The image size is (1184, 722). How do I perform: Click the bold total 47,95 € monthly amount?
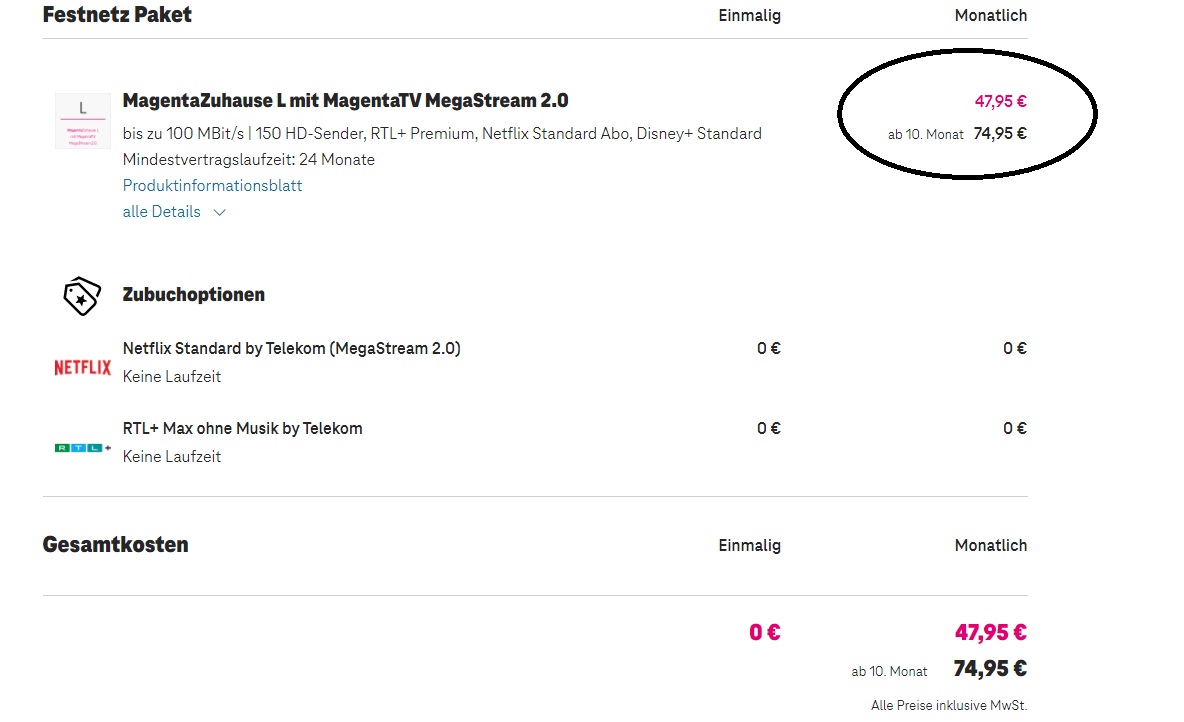pyautogui.click(x=990, y=632)
